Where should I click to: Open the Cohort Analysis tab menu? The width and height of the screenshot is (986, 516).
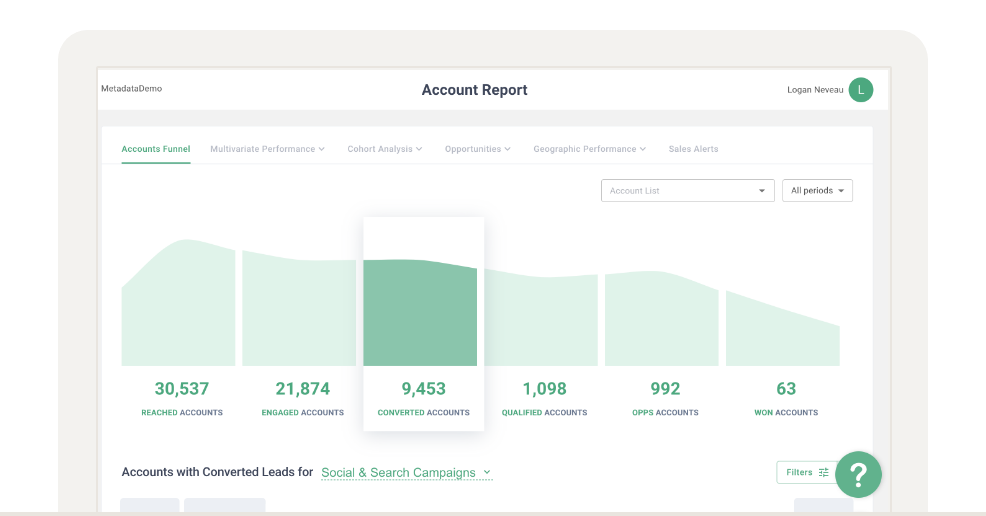coord(385,149)
